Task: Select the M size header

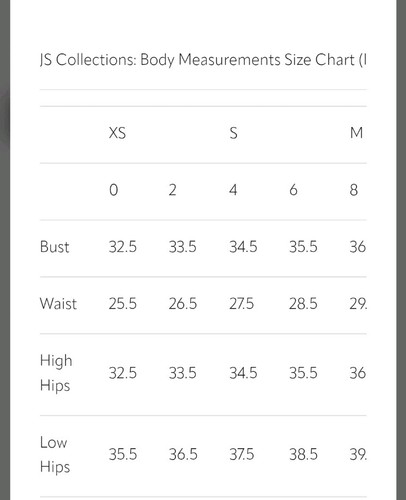Action: point(356,133)
